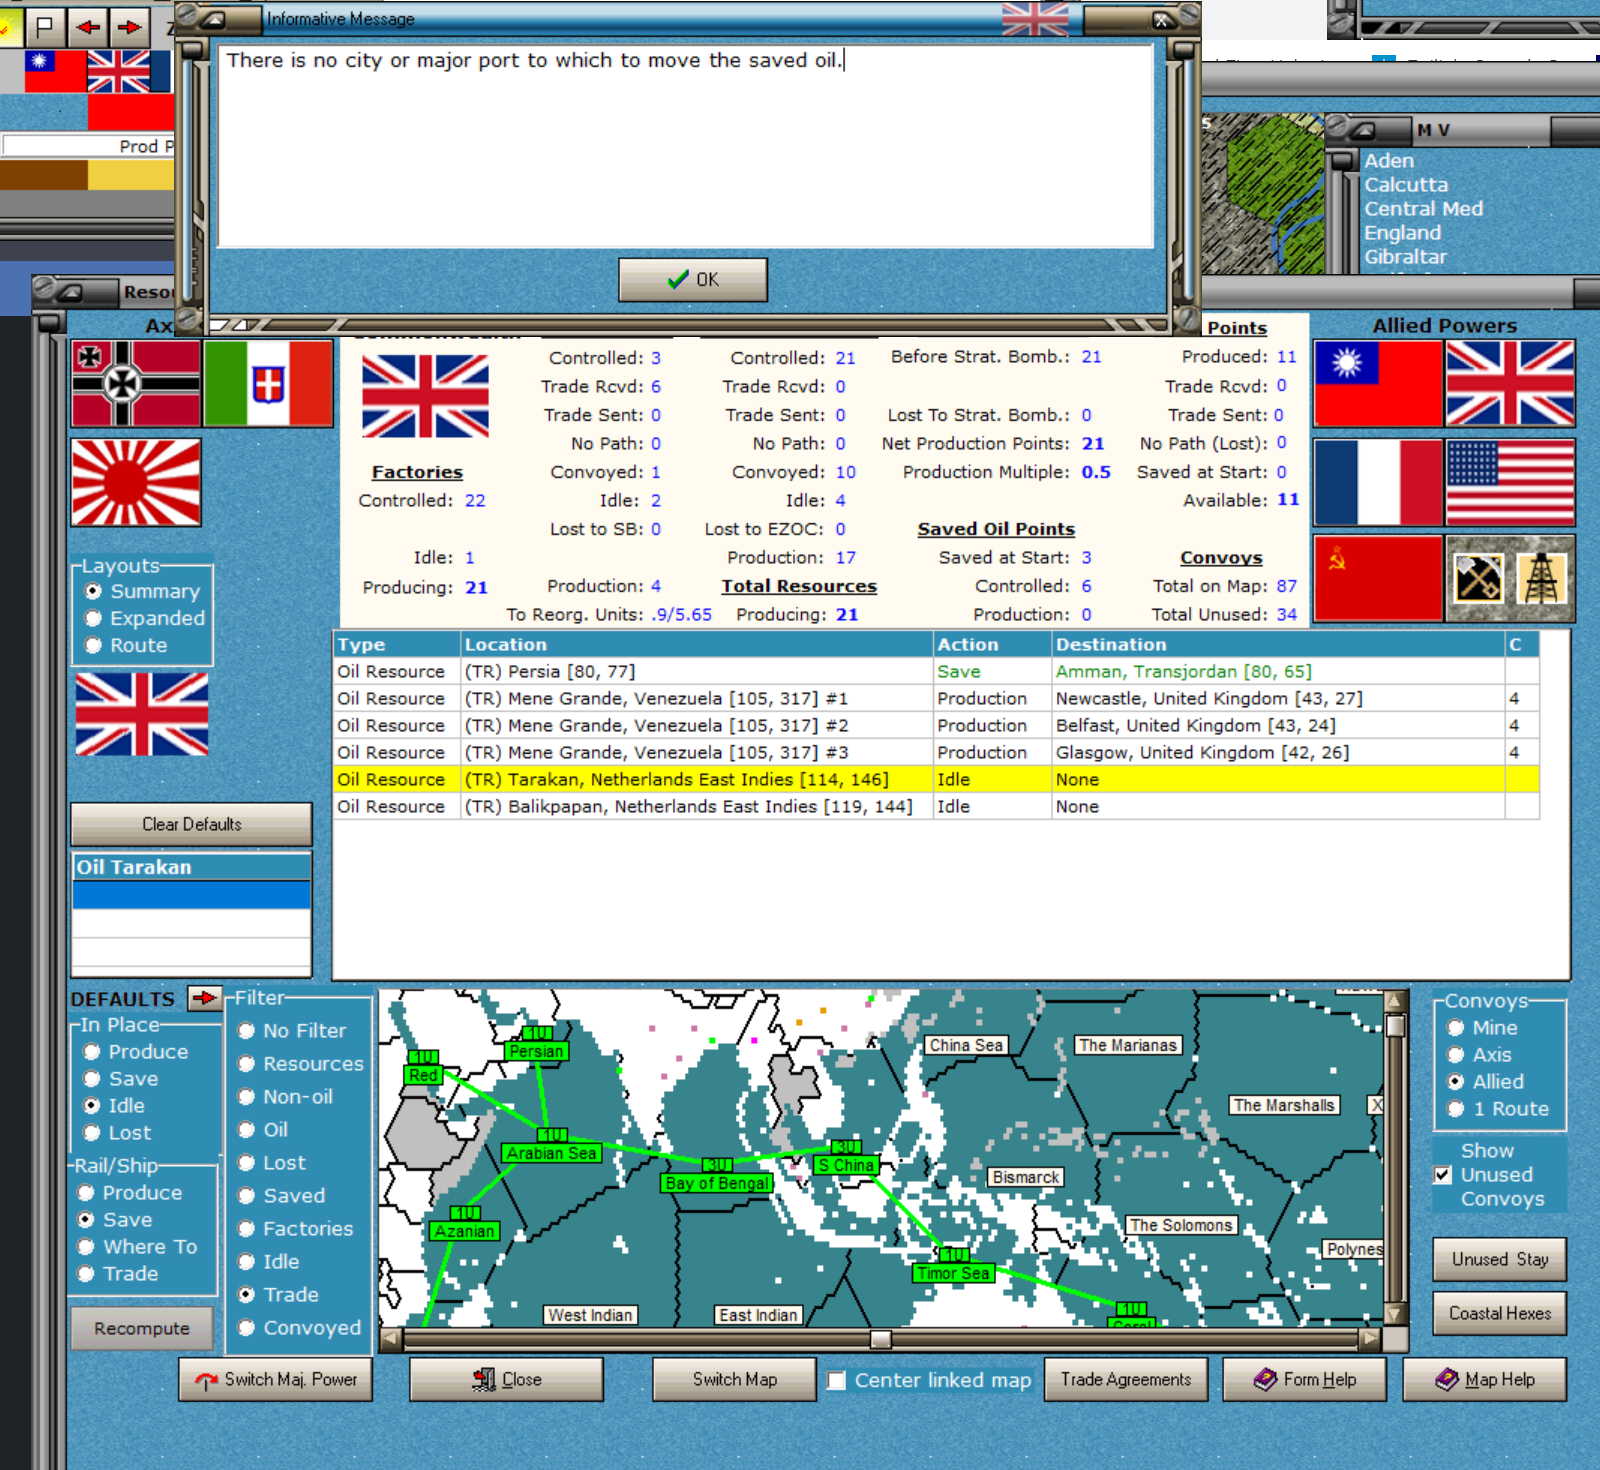Select the French flag in Allied Powers
1600x1470 pixels.
click(x=1378, y=482)
